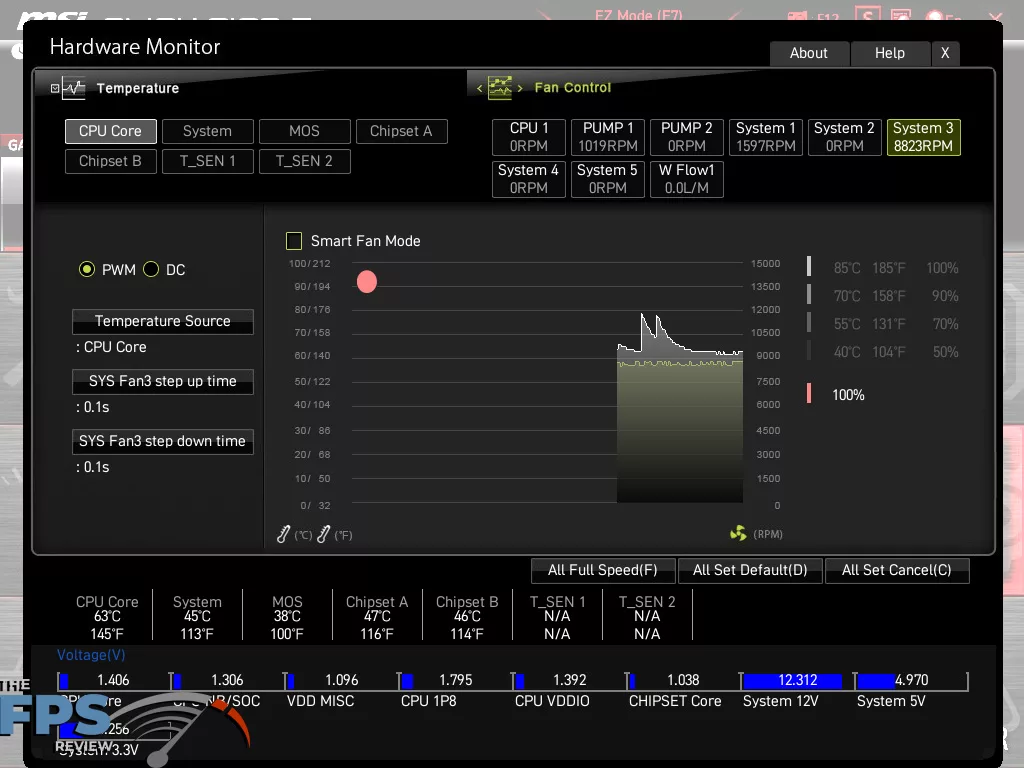Click the left arrow beside Fan Control
1024x768 pixels.
tap(479, 88)
